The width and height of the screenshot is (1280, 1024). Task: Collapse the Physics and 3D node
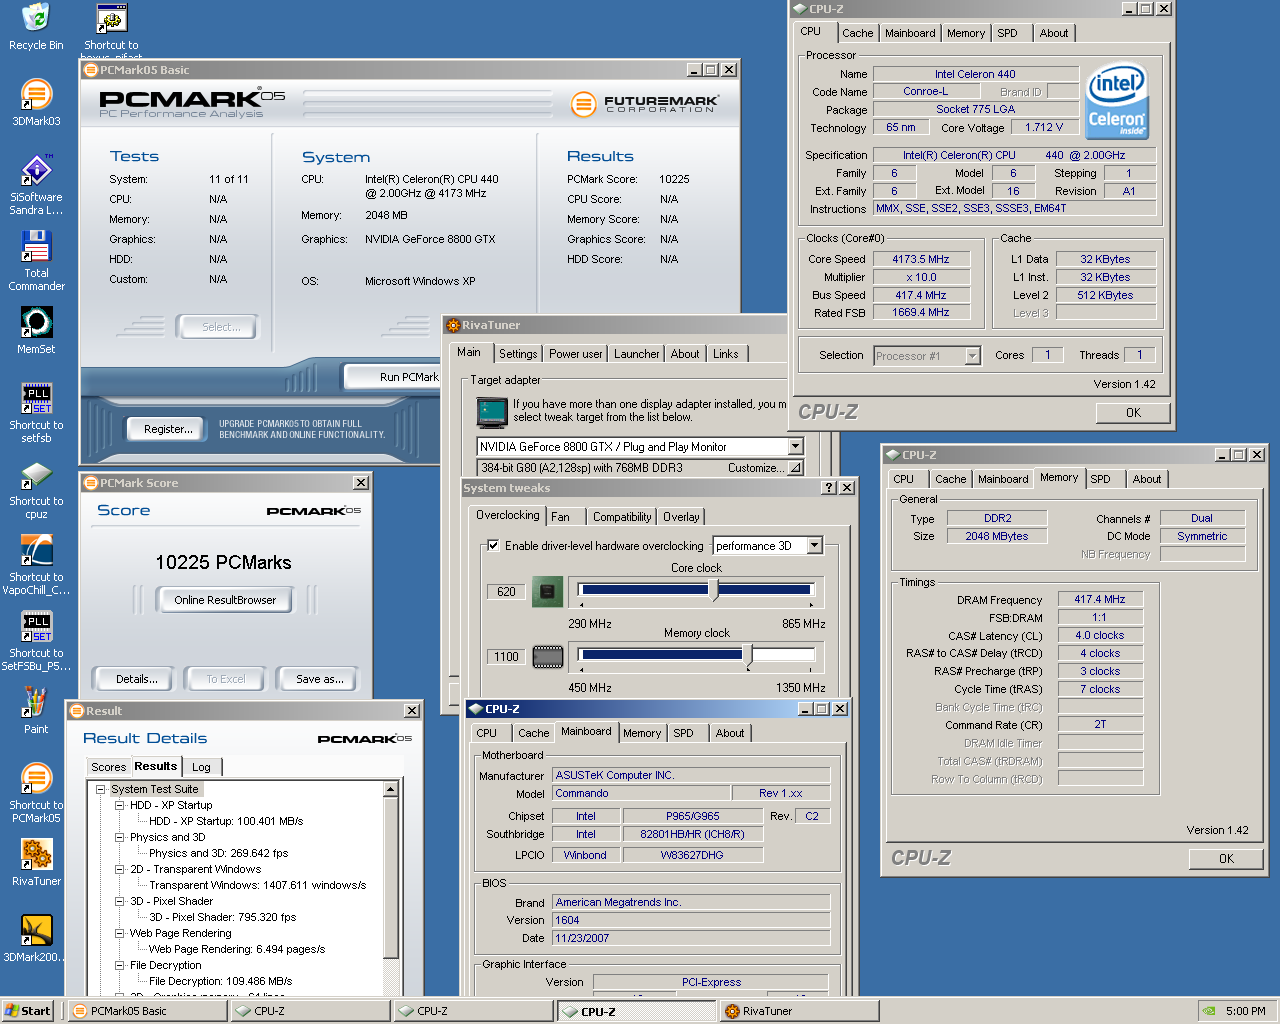click(119, 837)
